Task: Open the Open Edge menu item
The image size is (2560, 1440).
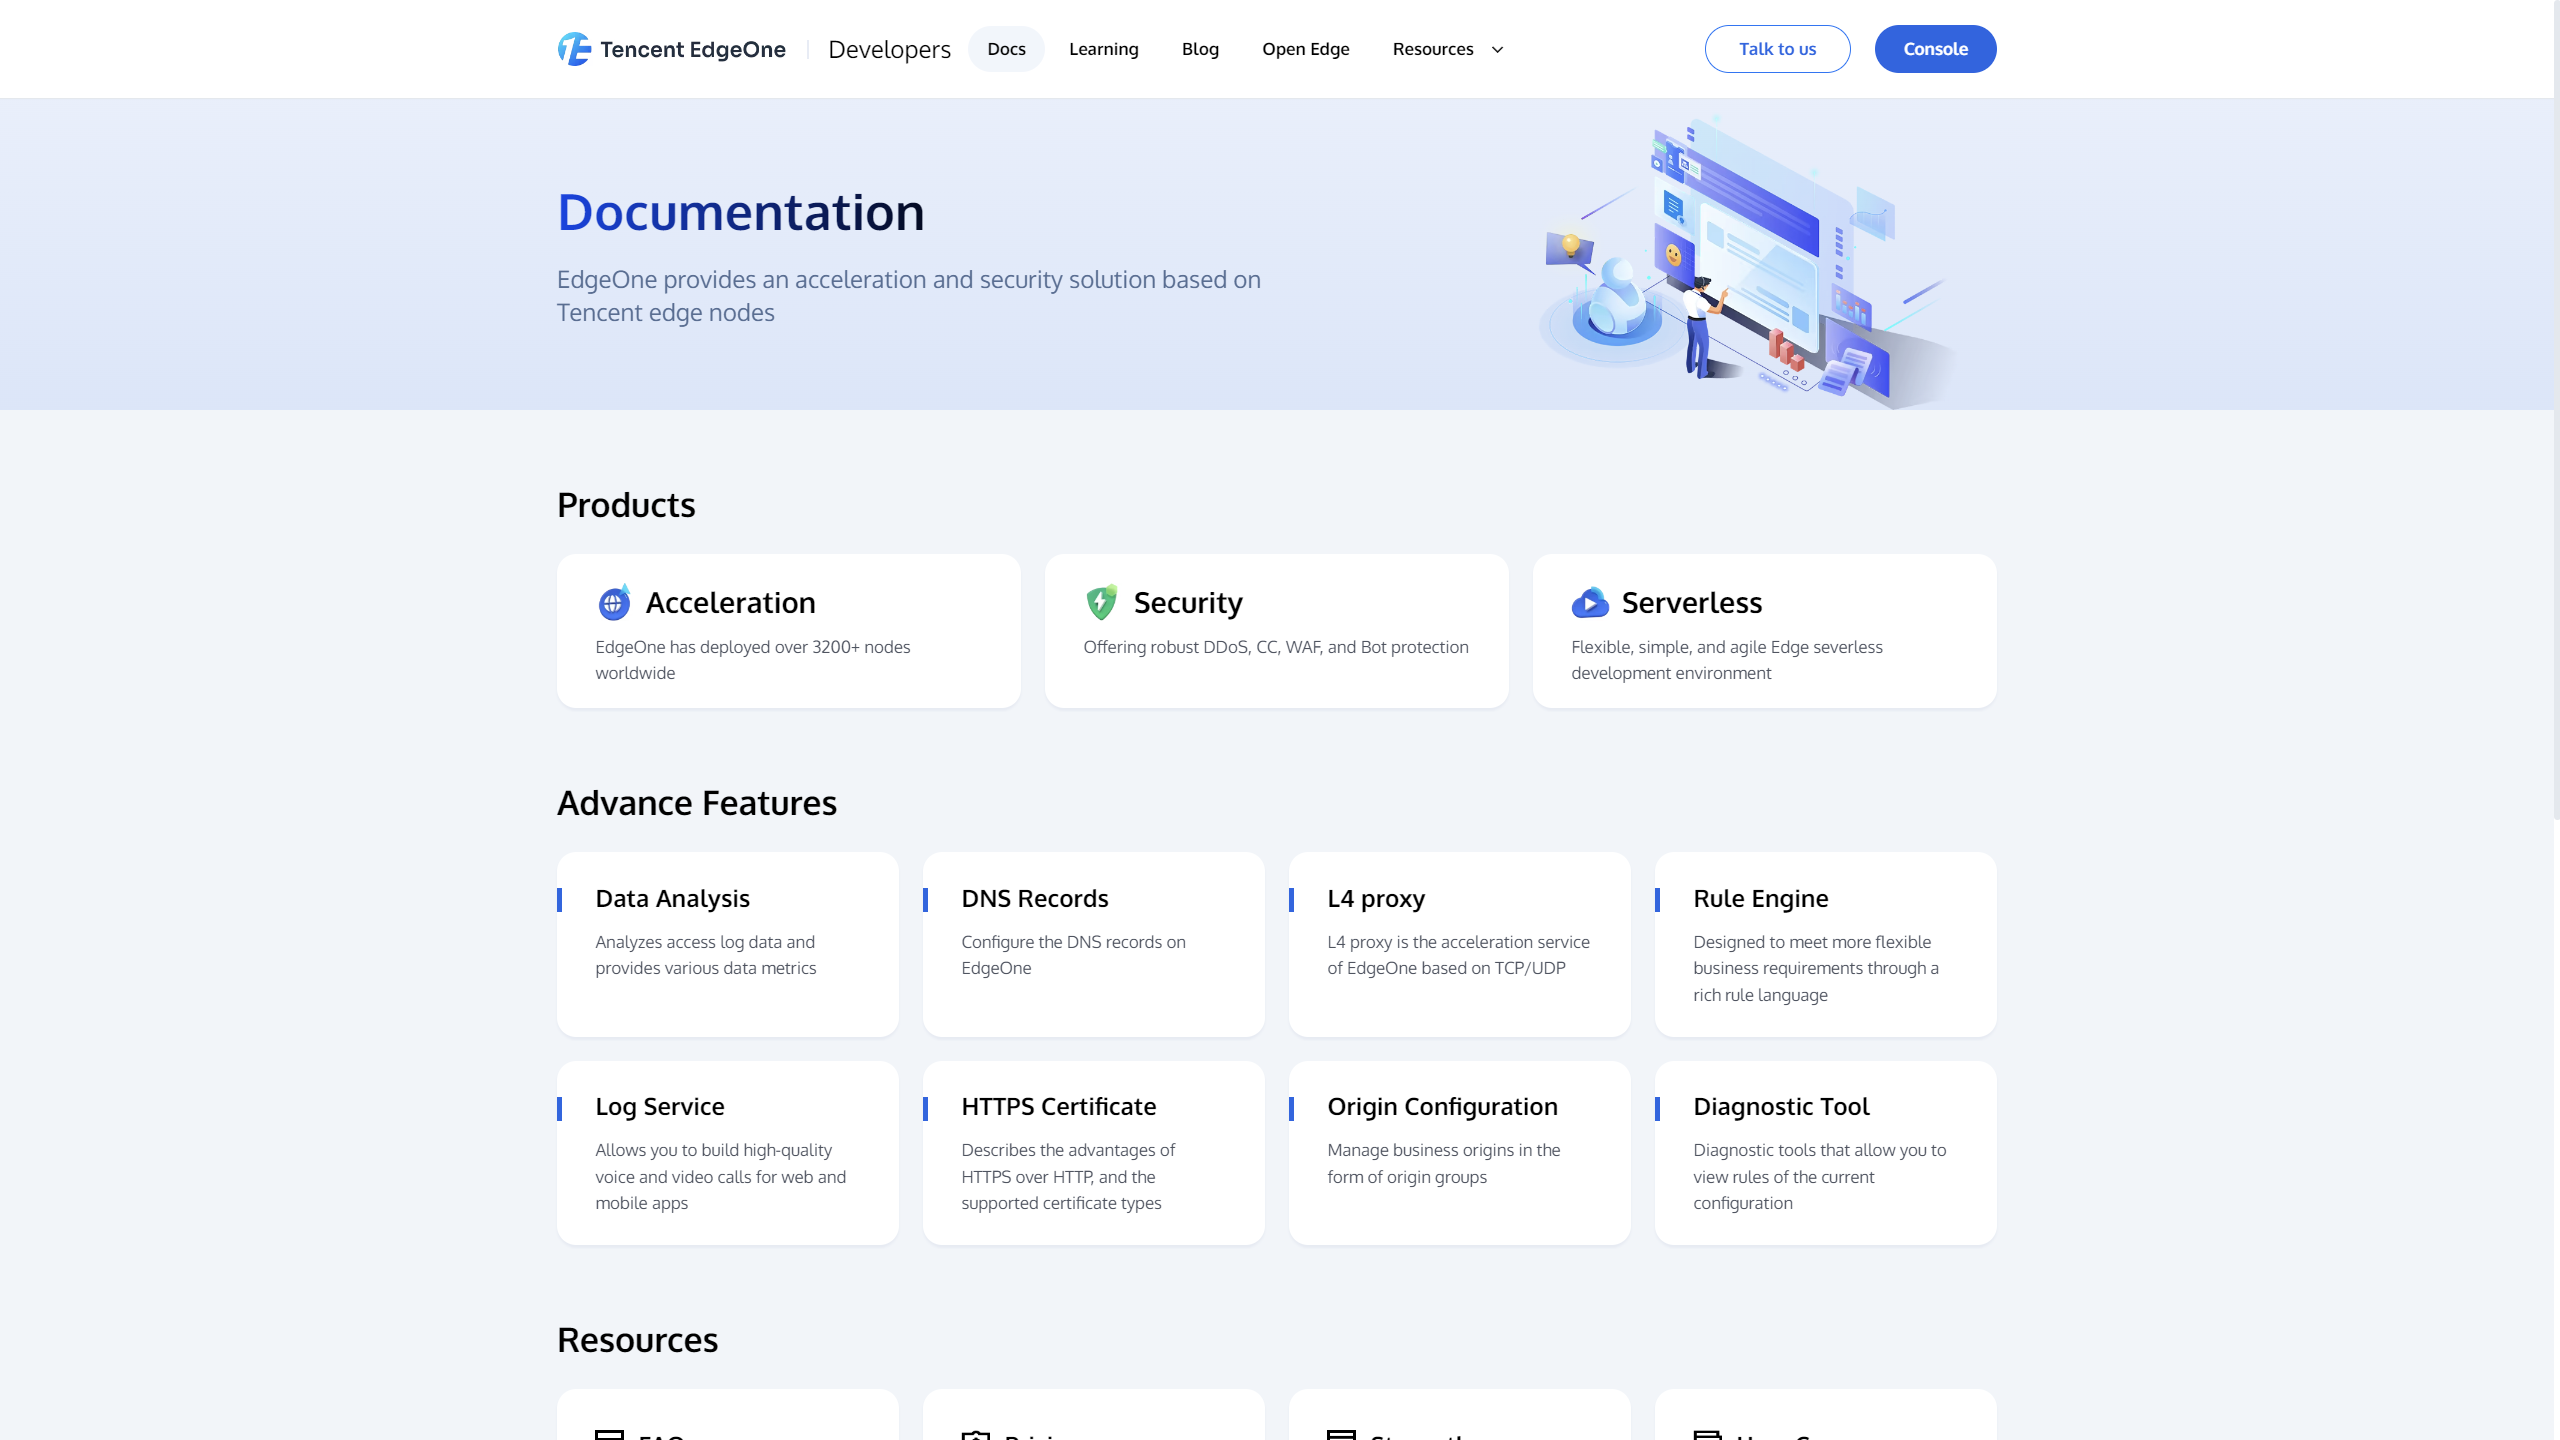Action: coord(1305,49)
